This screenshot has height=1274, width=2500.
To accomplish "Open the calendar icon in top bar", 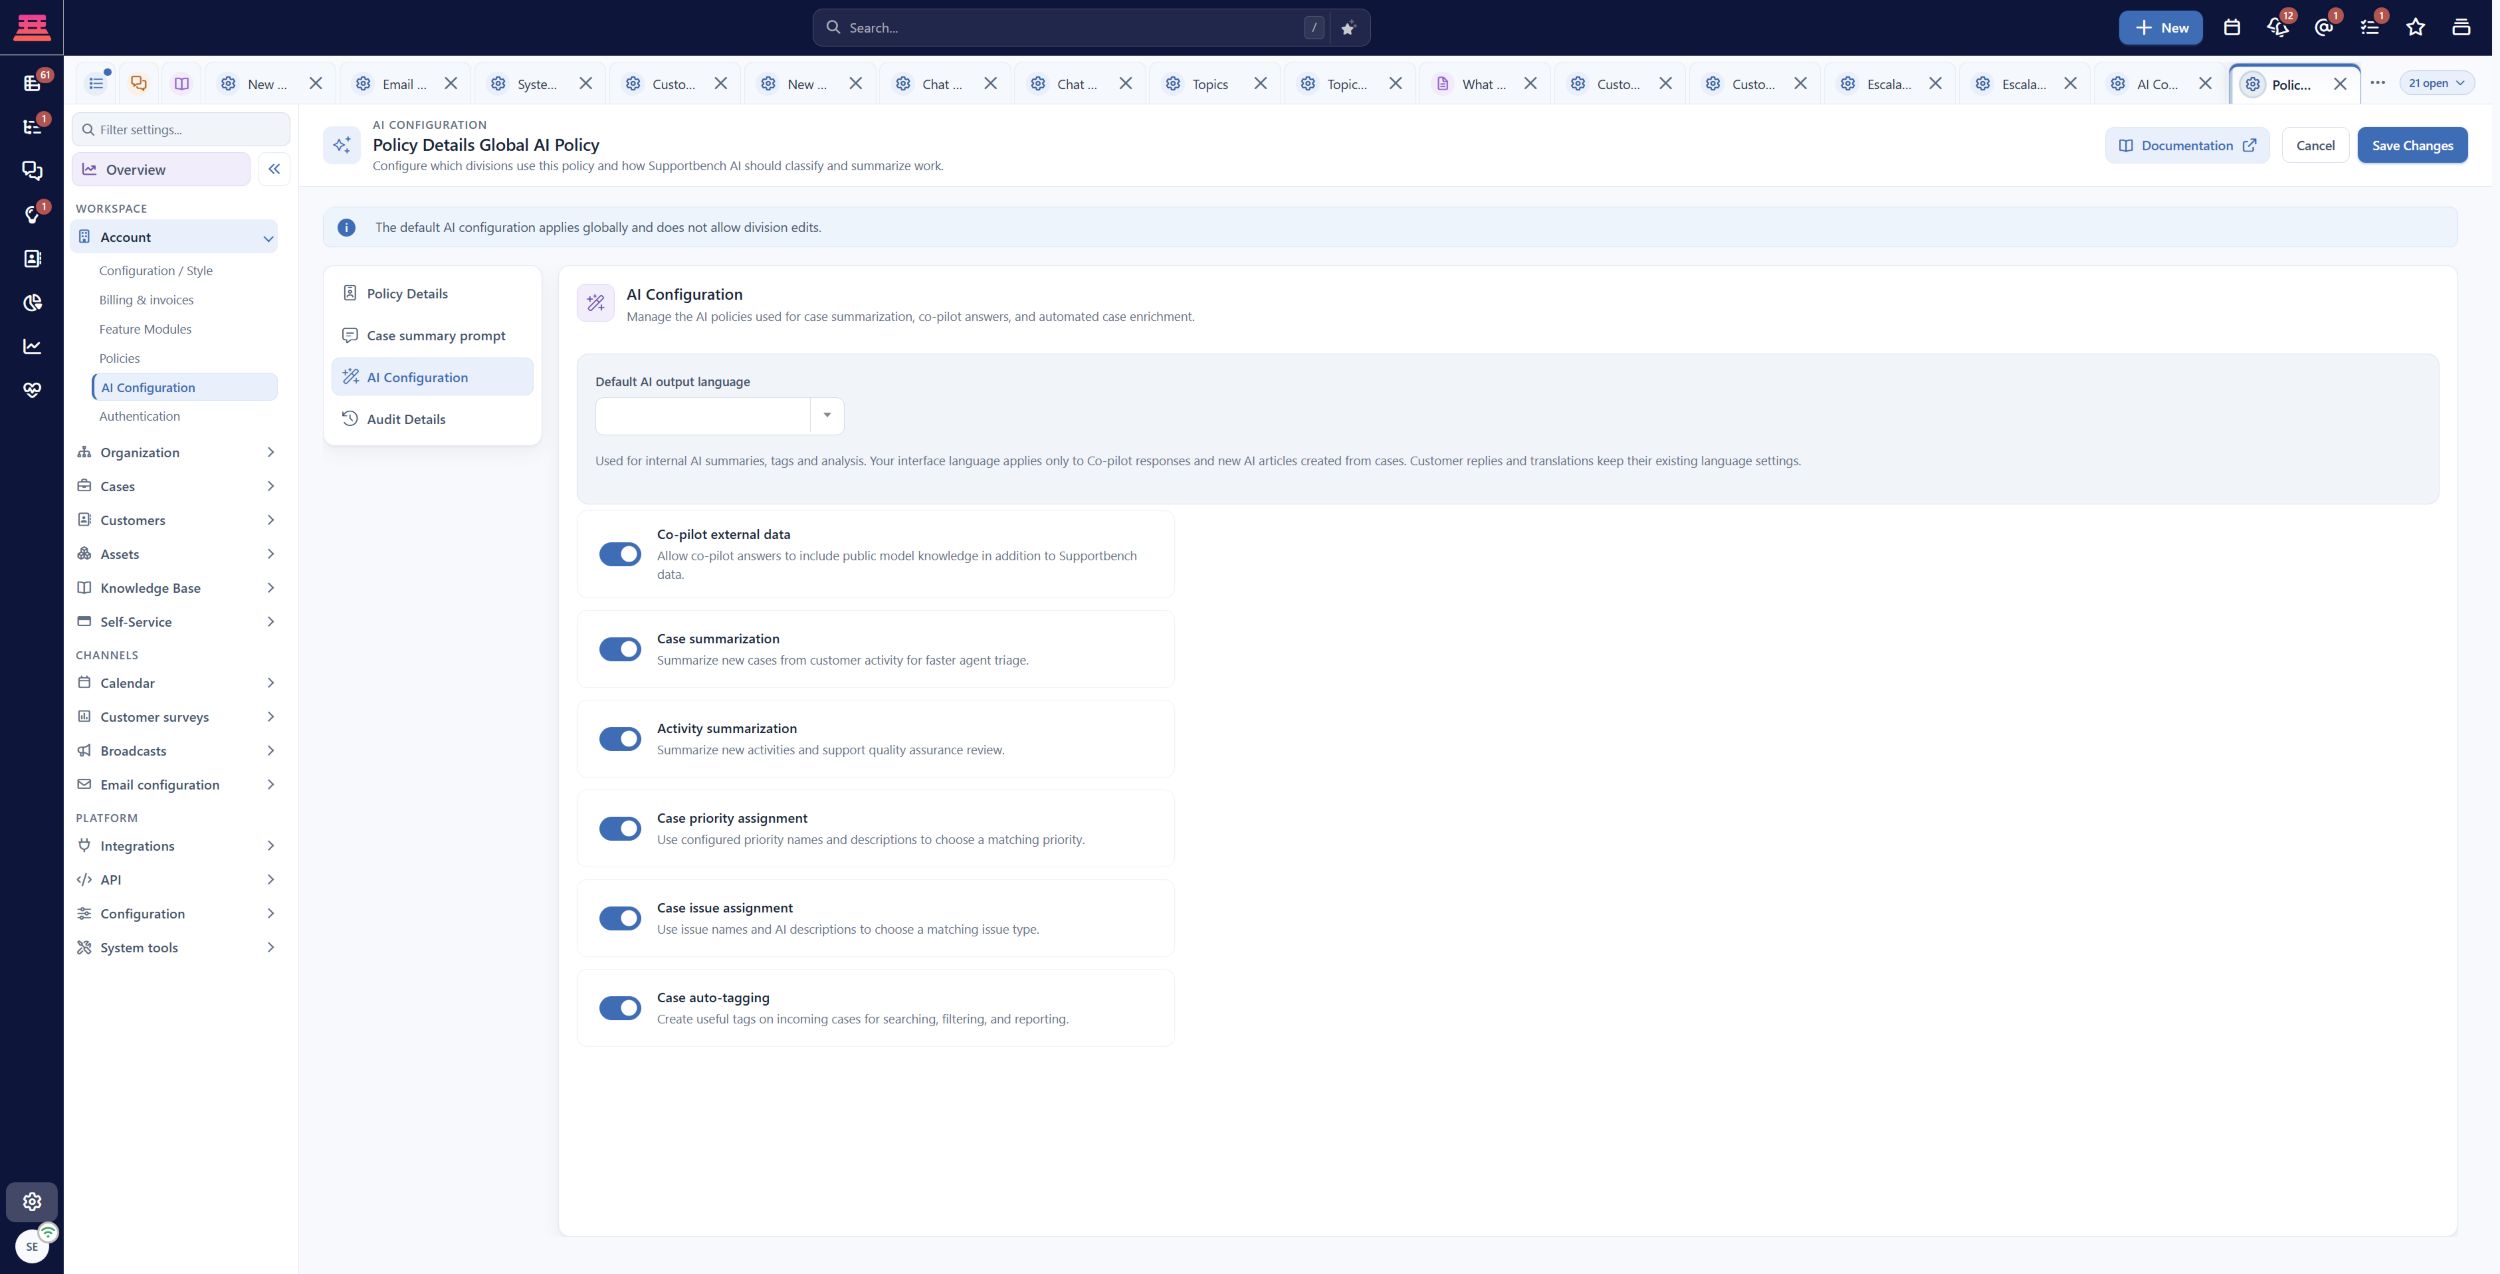I will [2231, 28].
